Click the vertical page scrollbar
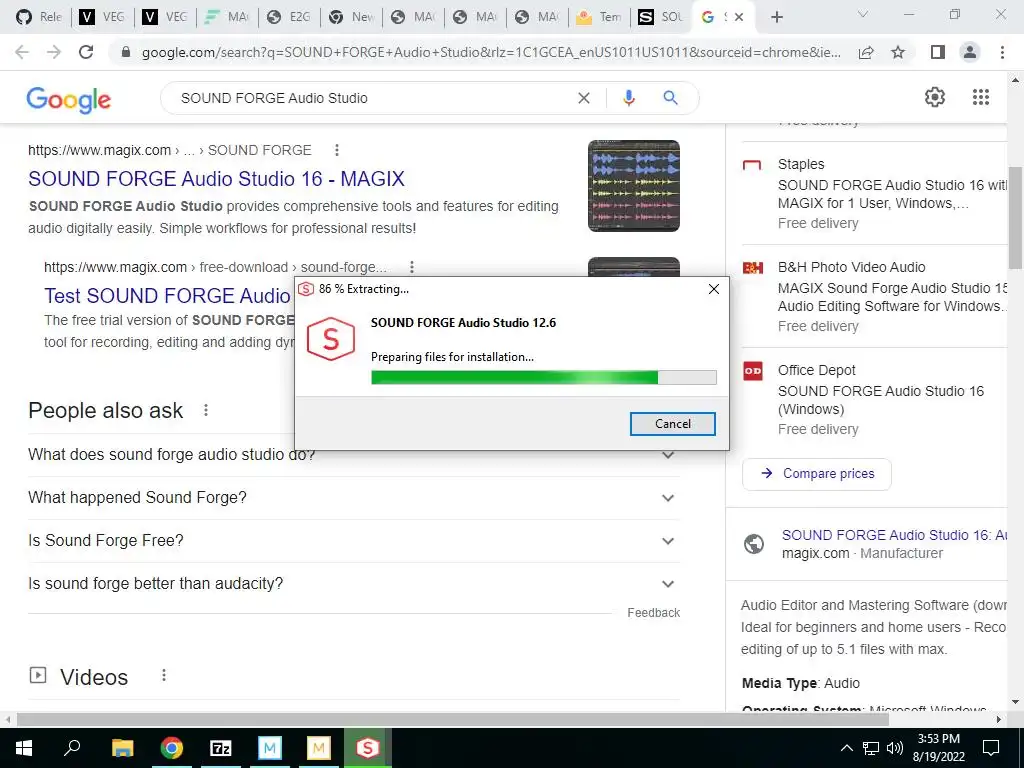The image size is (1024, 768). tap(1015, 217)
